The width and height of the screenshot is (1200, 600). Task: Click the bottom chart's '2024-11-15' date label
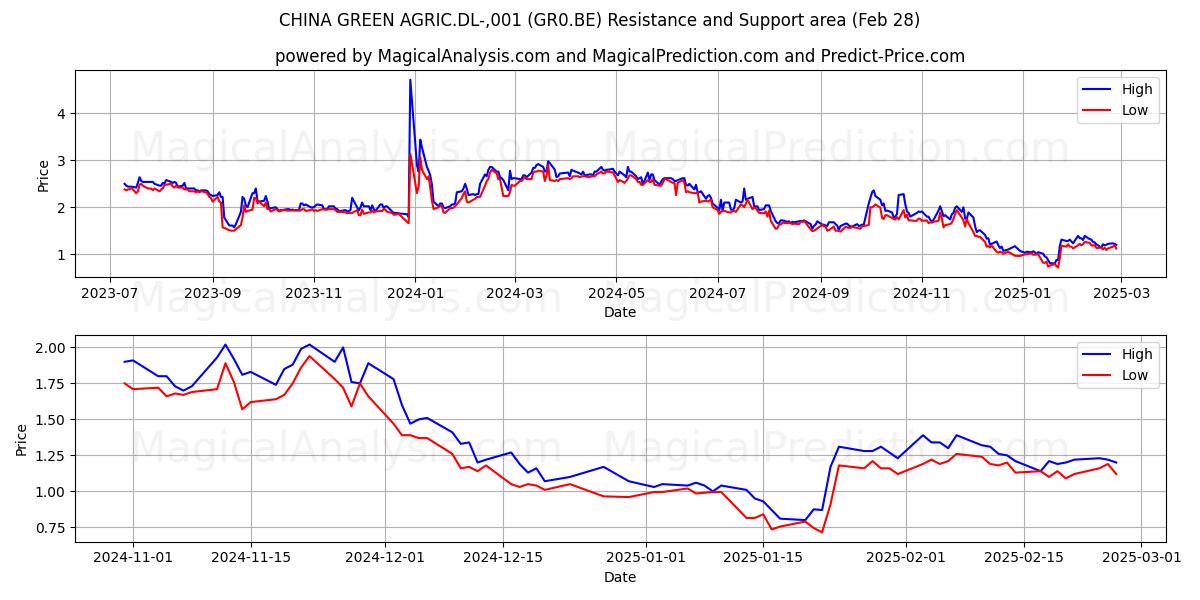tap(251, 558)
